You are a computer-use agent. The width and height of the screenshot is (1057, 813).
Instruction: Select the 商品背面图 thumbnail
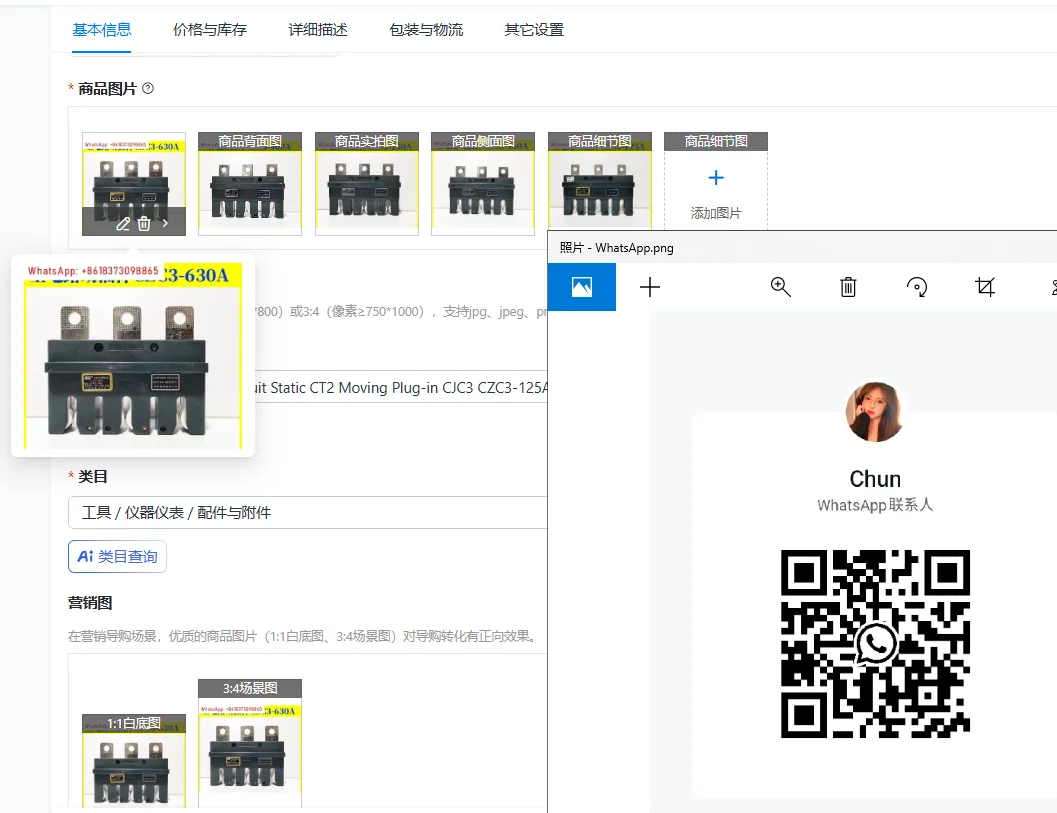click(250, 185)
